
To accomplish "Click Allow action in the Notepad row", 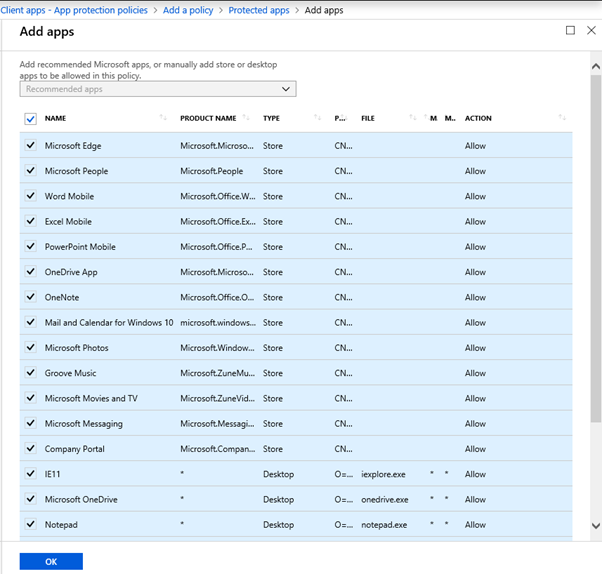I will pos(475,525).
